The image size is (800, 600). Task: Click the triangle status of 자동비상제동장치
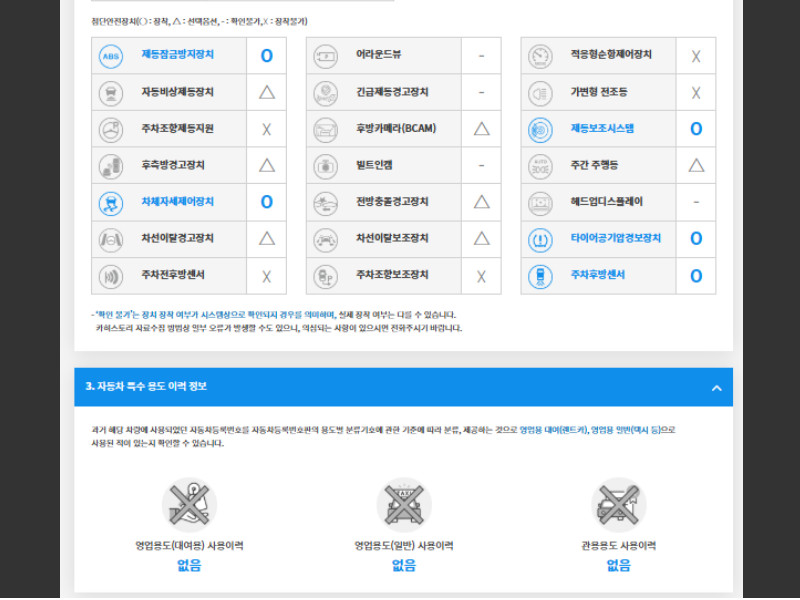click(x=267, y=92)
